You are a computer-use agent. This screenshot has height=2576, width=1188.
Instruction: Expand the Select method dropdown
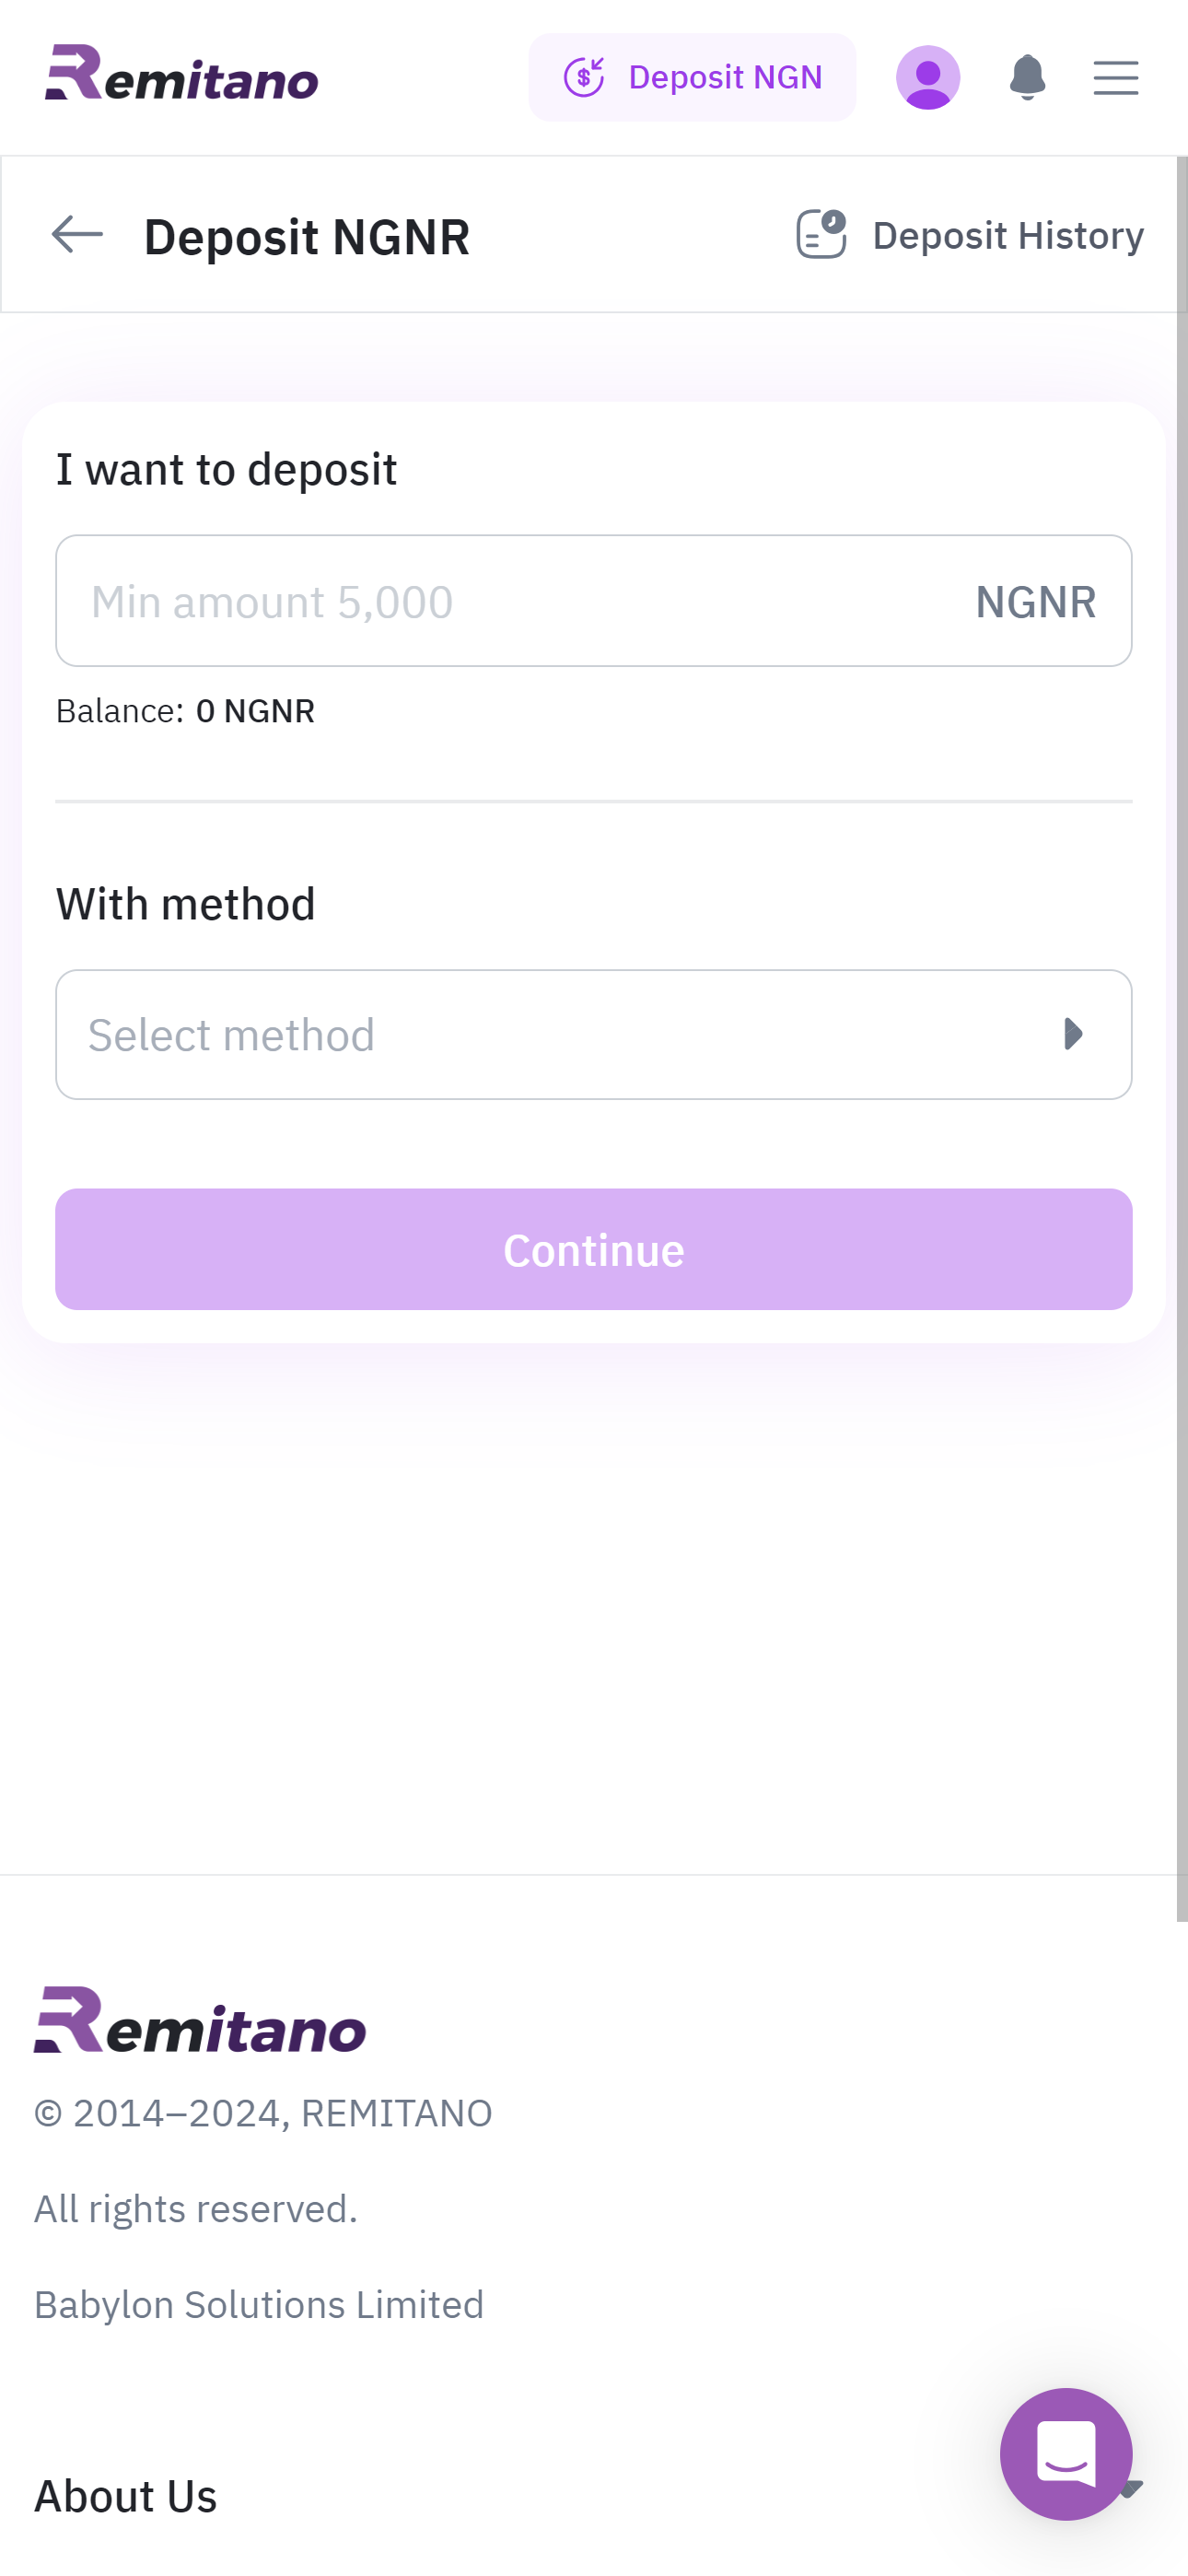[x=594, y=1034]
